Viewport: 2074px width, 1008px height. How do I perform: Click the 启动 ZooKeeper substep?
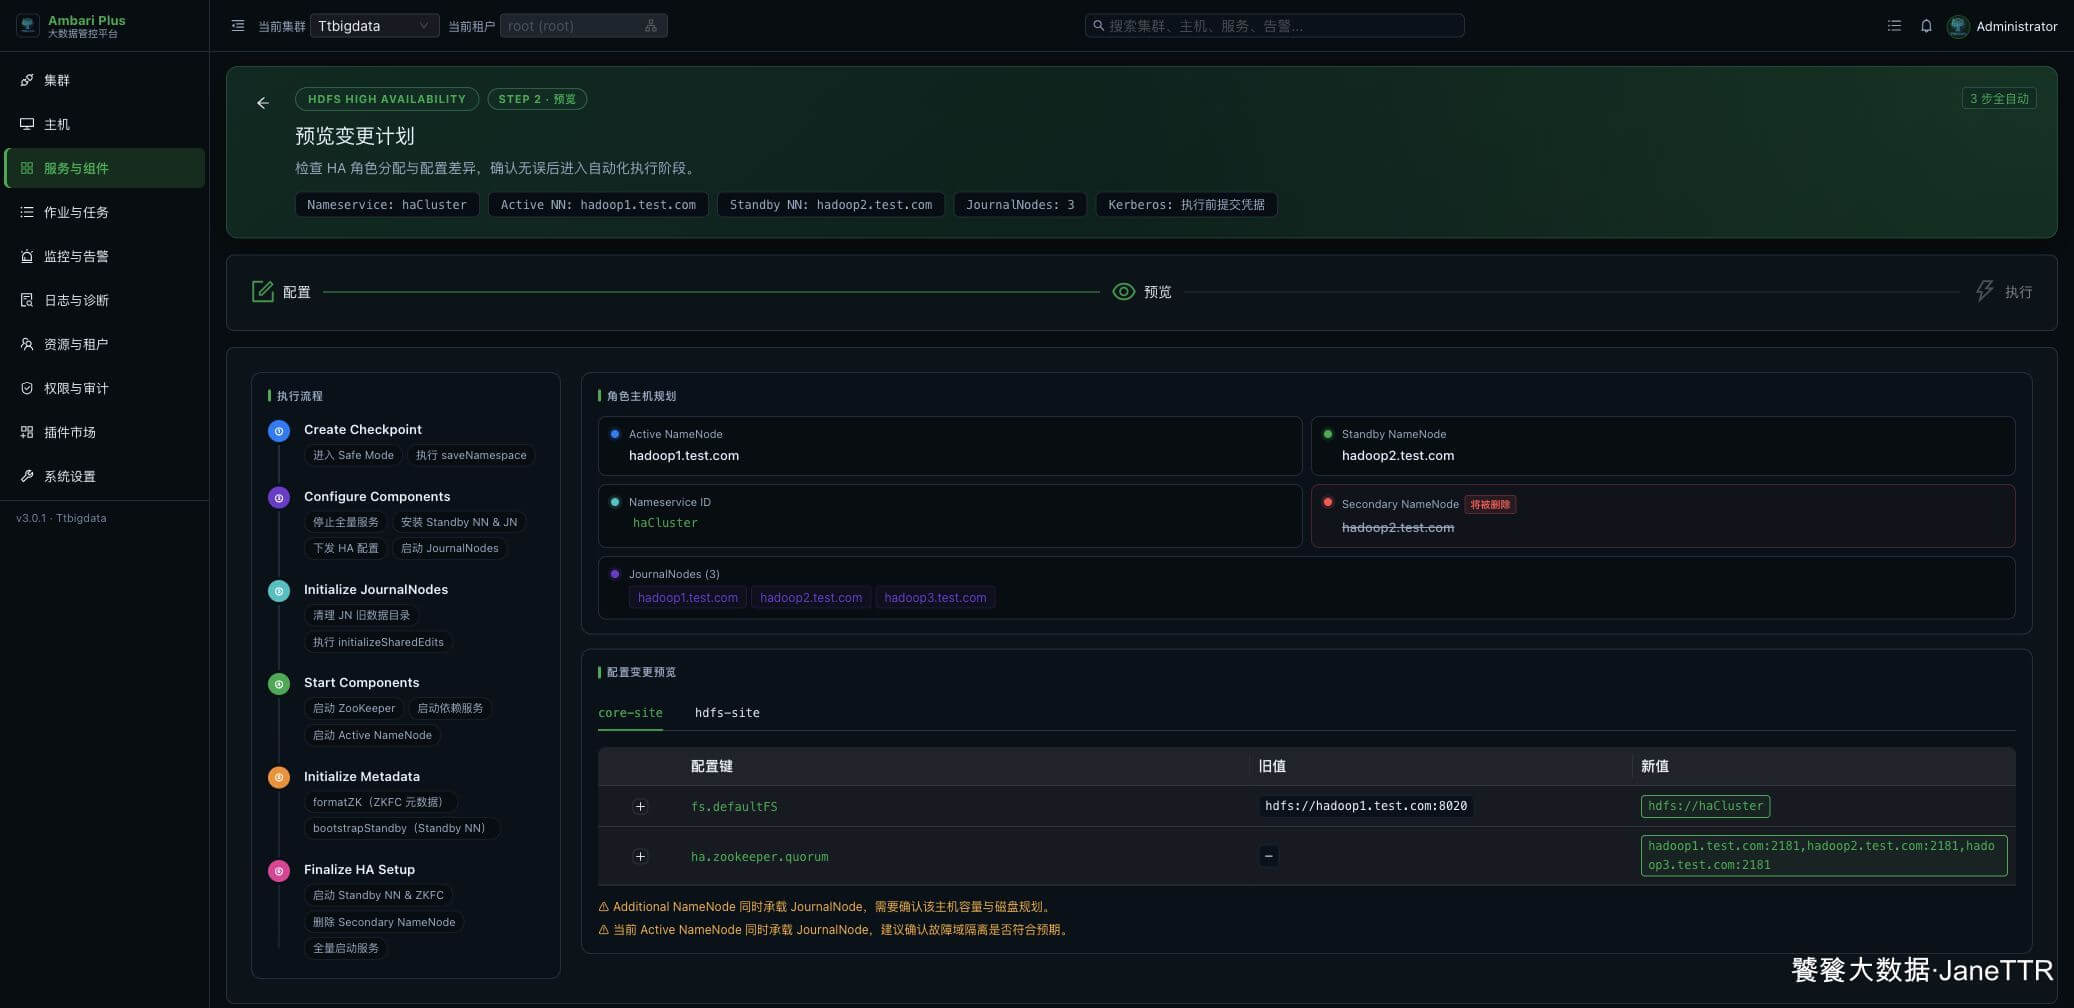point(354,709)
